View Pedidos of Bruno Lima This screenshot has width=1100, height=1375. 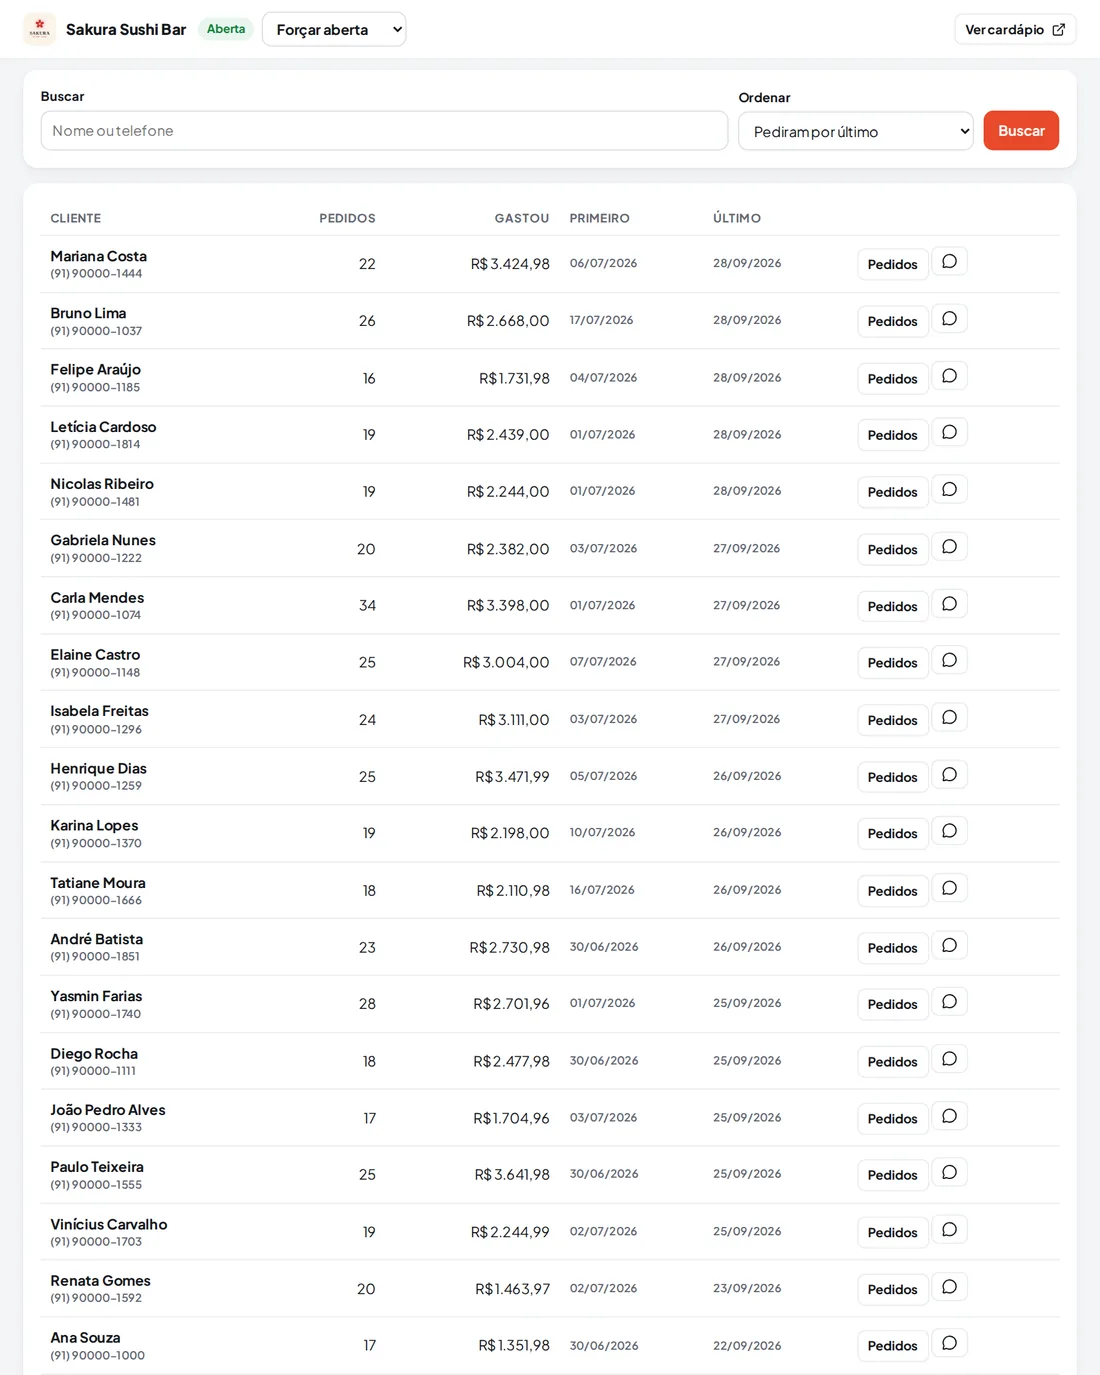892,321
